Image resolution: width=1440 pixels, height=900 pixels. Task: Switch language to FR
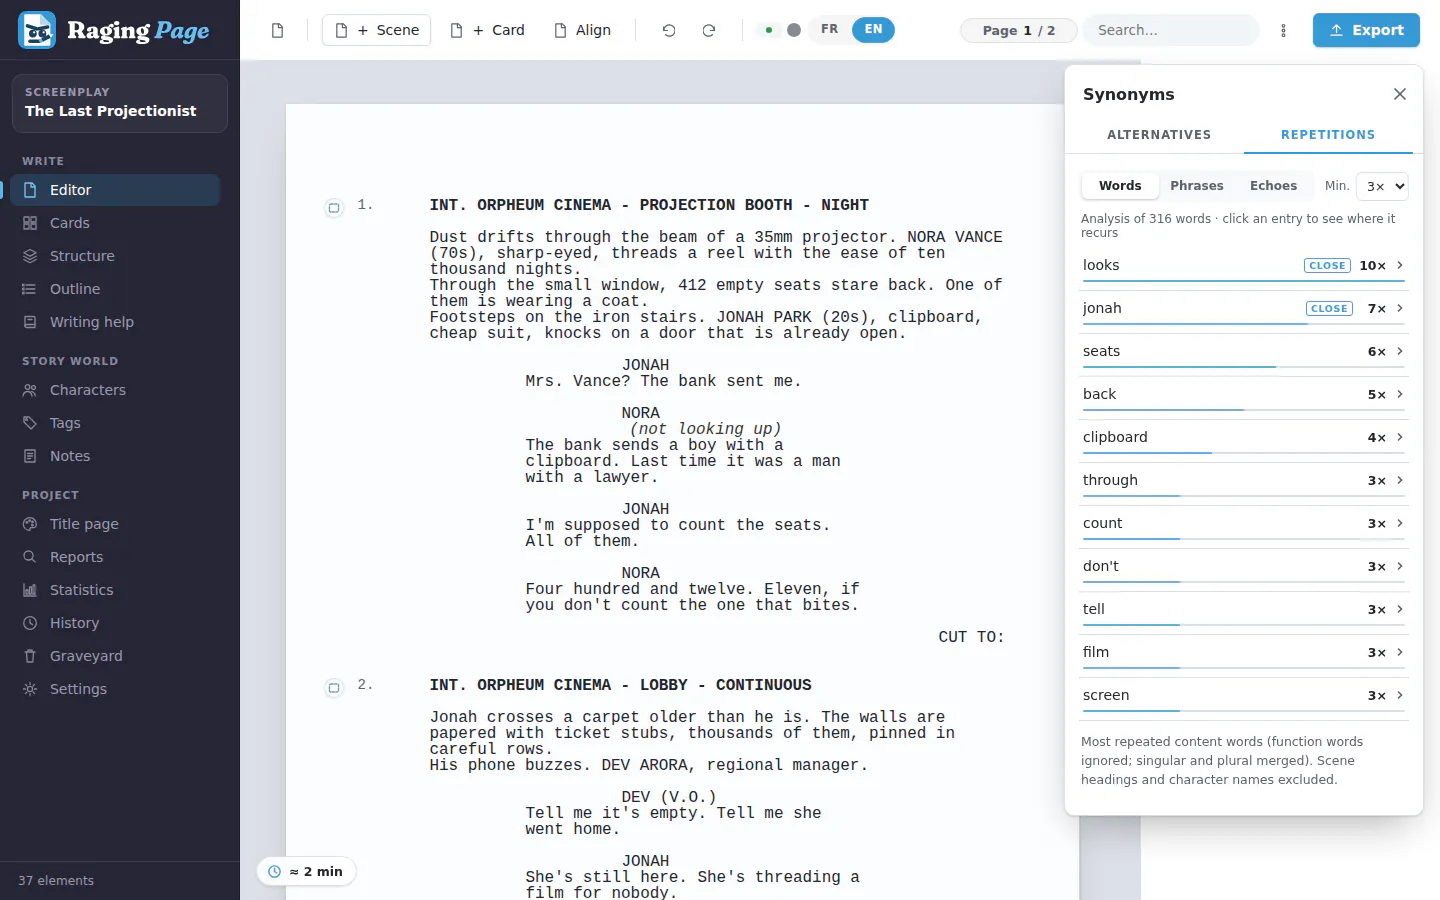(830, 30)
